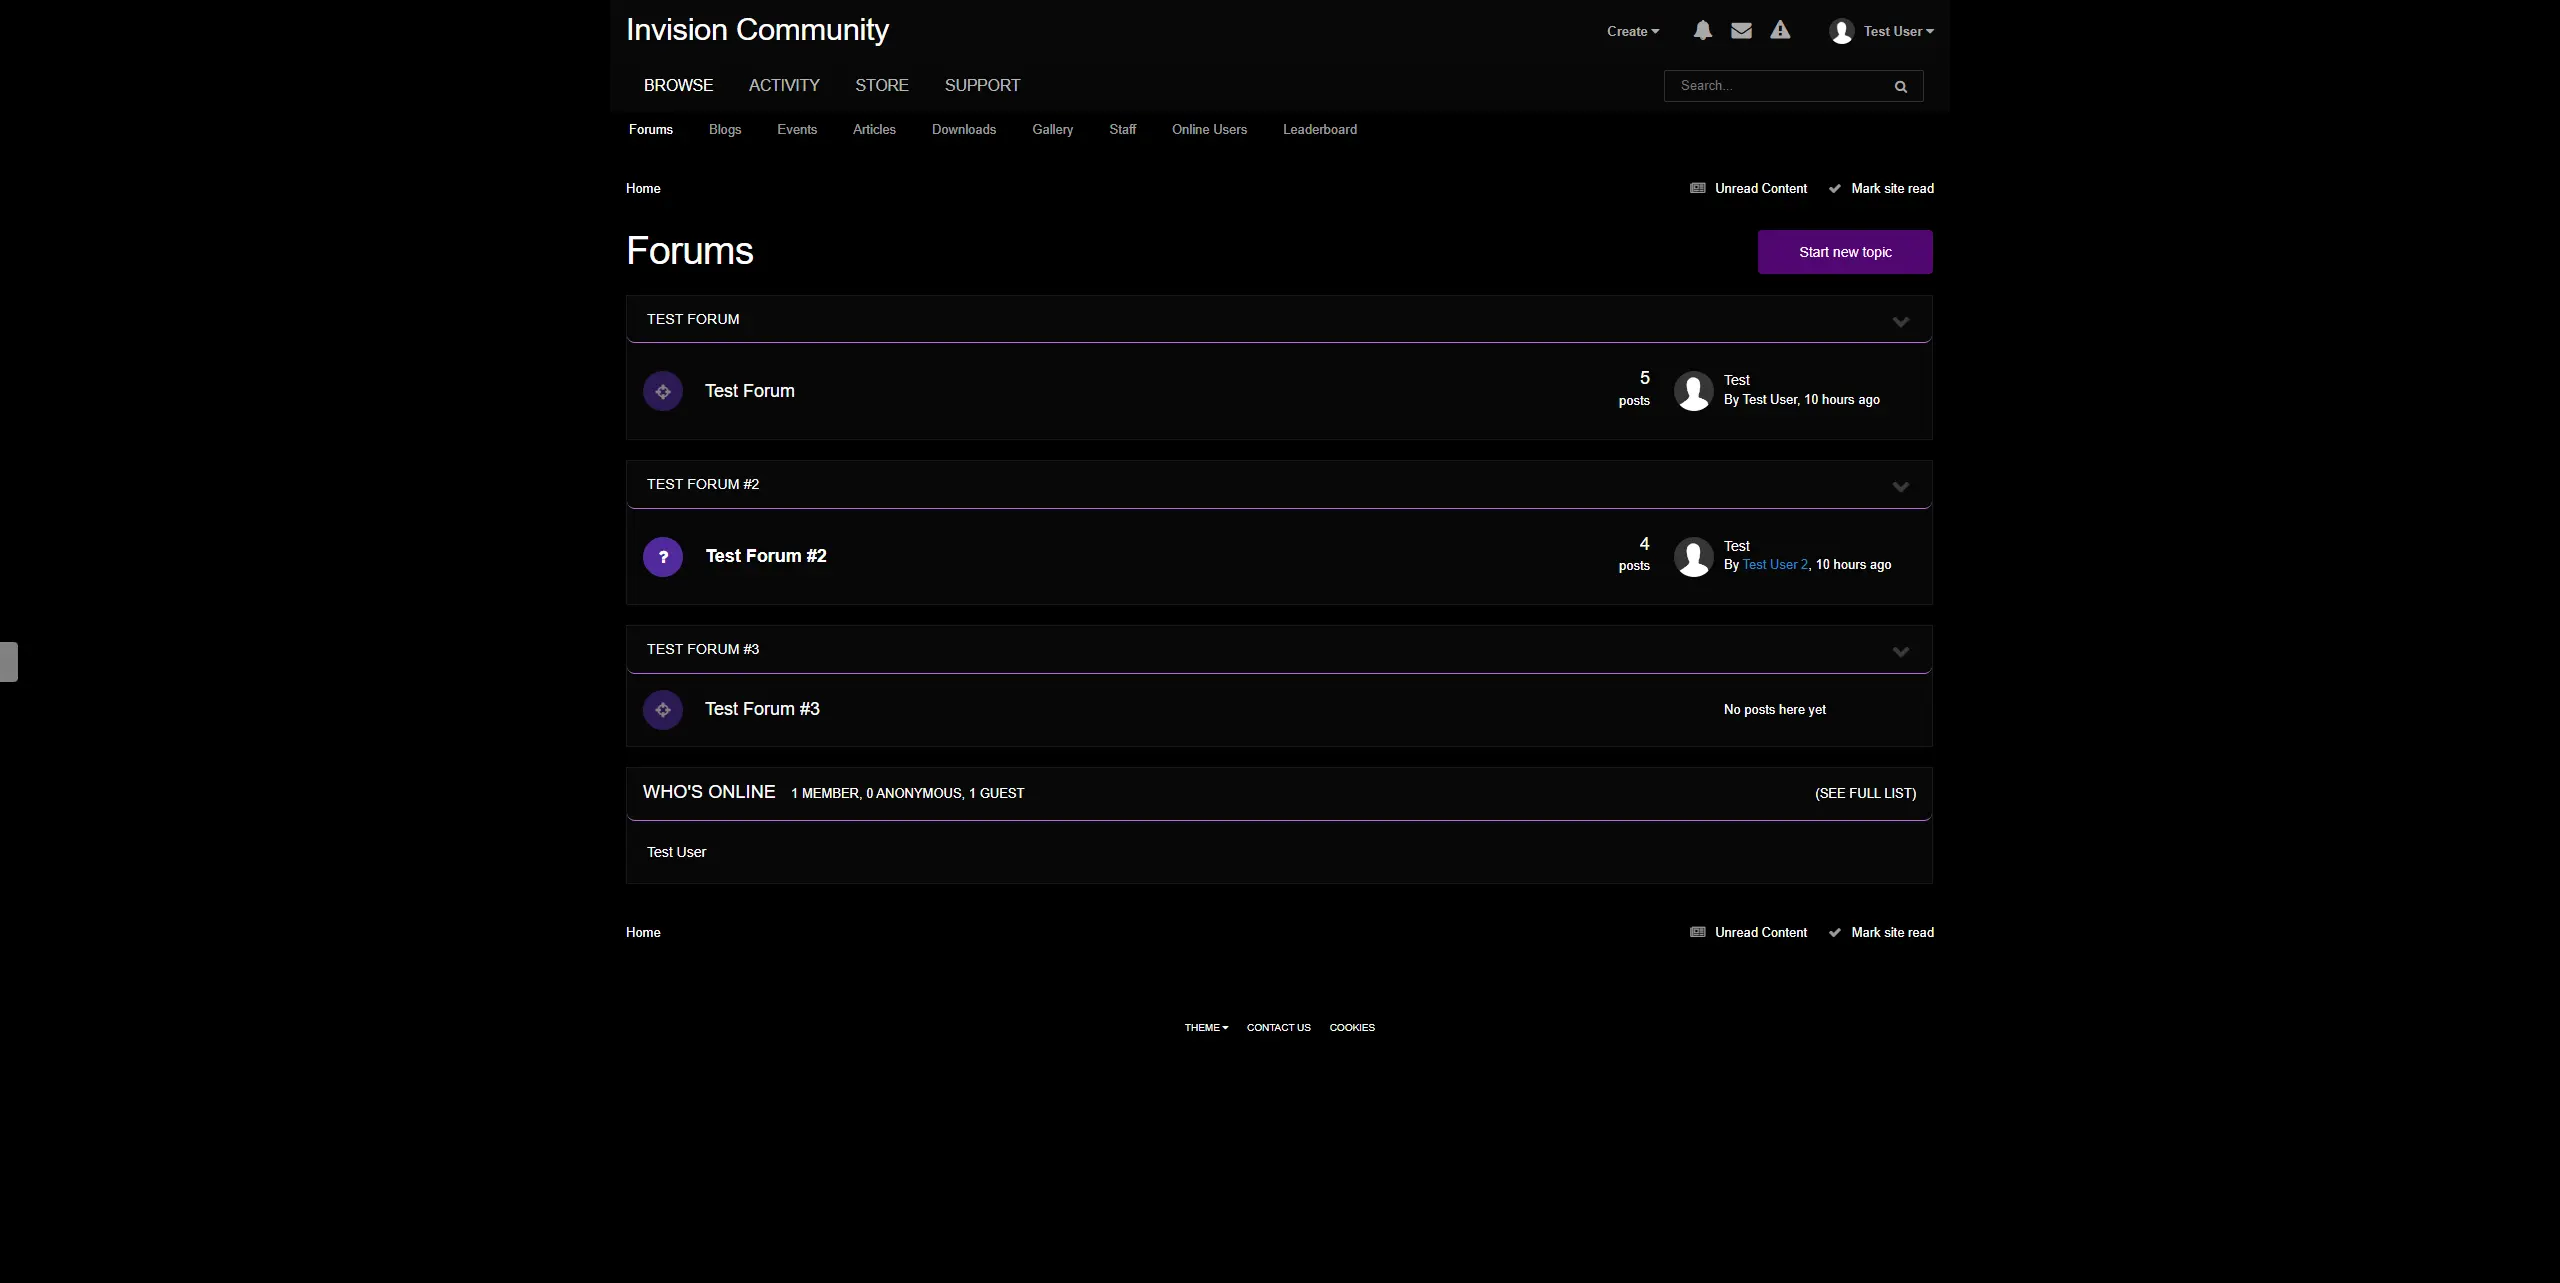Open latest topic Test in Test Forum #2 row
The height and width of the screenshot is (1283, 2560).
tap(1737, 546)
